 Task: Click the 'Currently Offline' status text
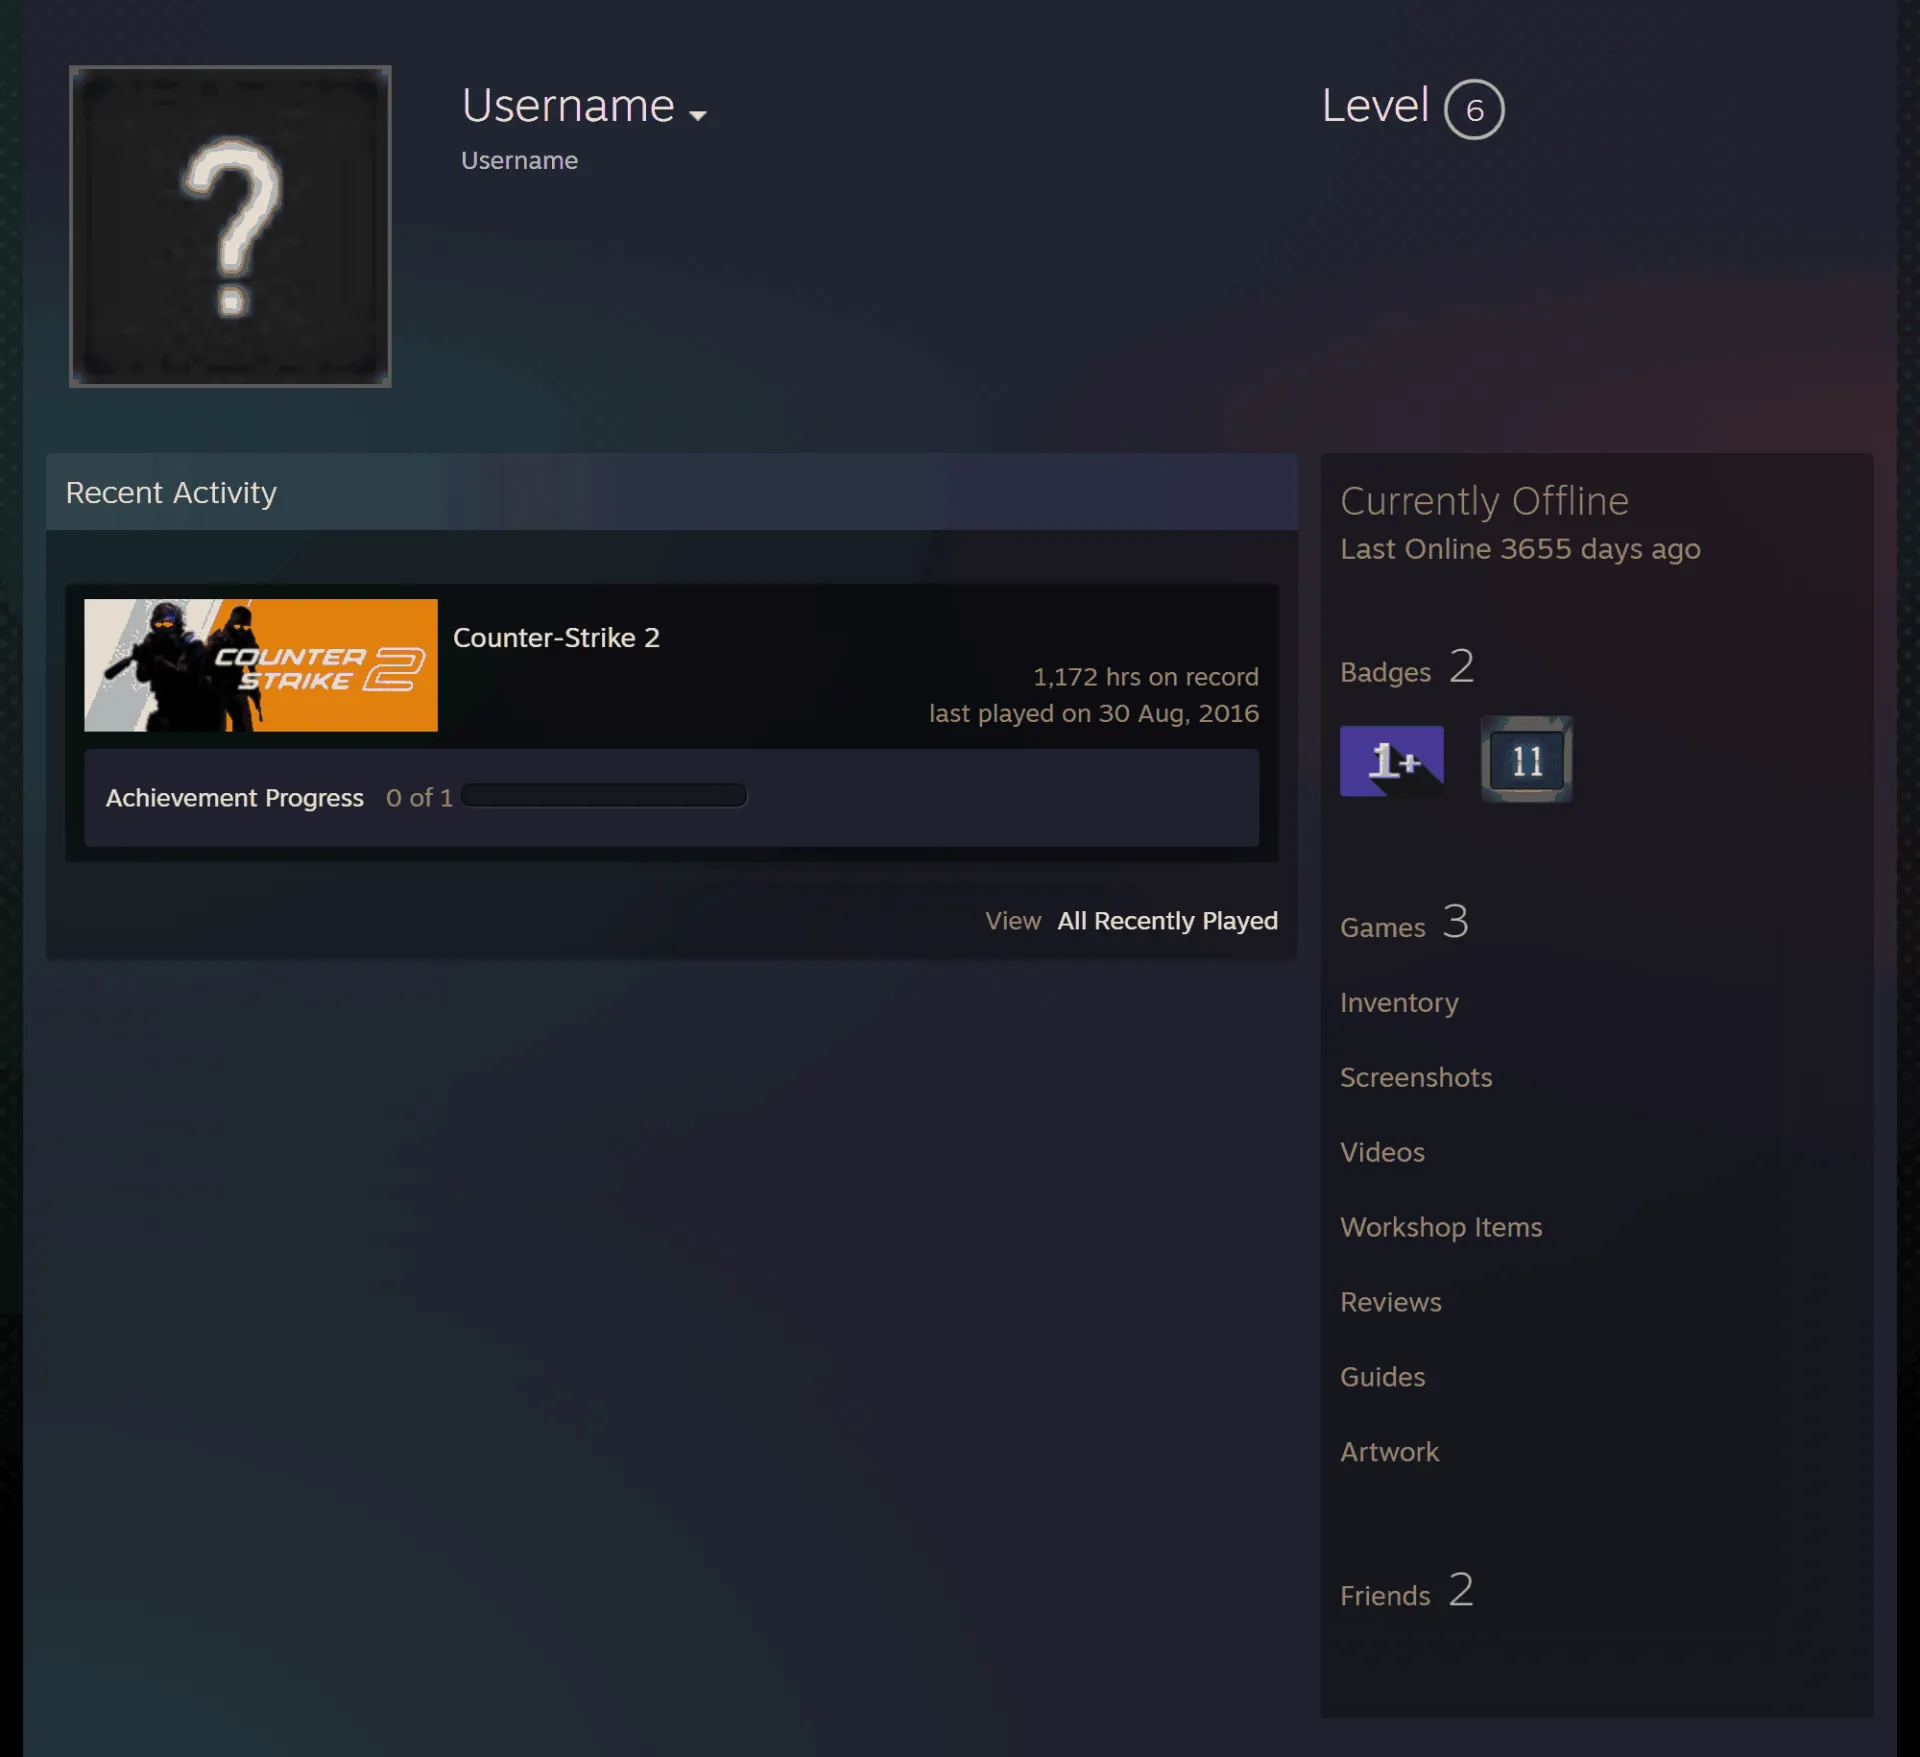pos(1484,501)
